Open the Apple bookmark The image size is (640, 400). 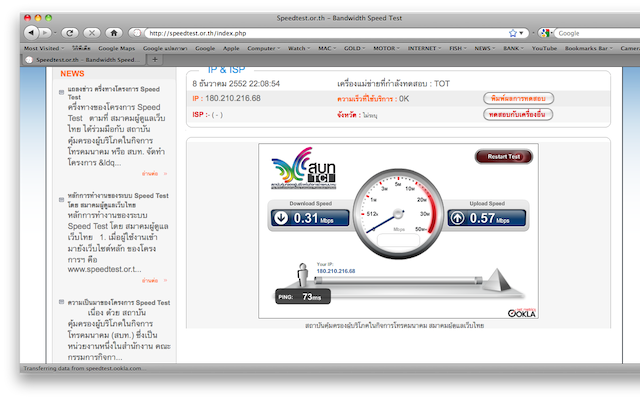pos(231,48)
